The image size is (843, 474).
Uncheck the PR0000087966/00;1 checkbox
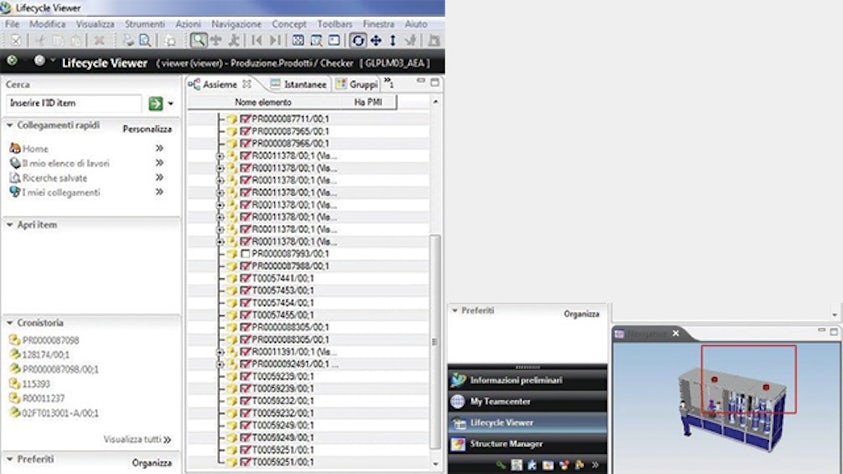[x=246, y=143]
